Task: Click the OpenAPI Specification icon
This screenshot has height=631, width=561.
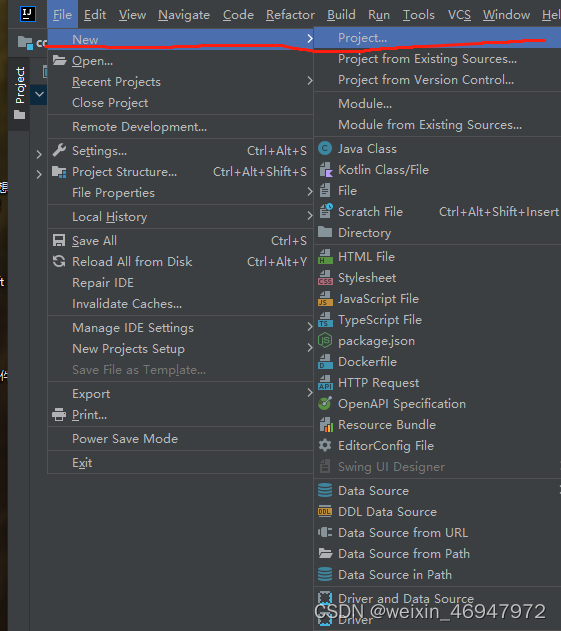Action: click(x=325, y=403)
